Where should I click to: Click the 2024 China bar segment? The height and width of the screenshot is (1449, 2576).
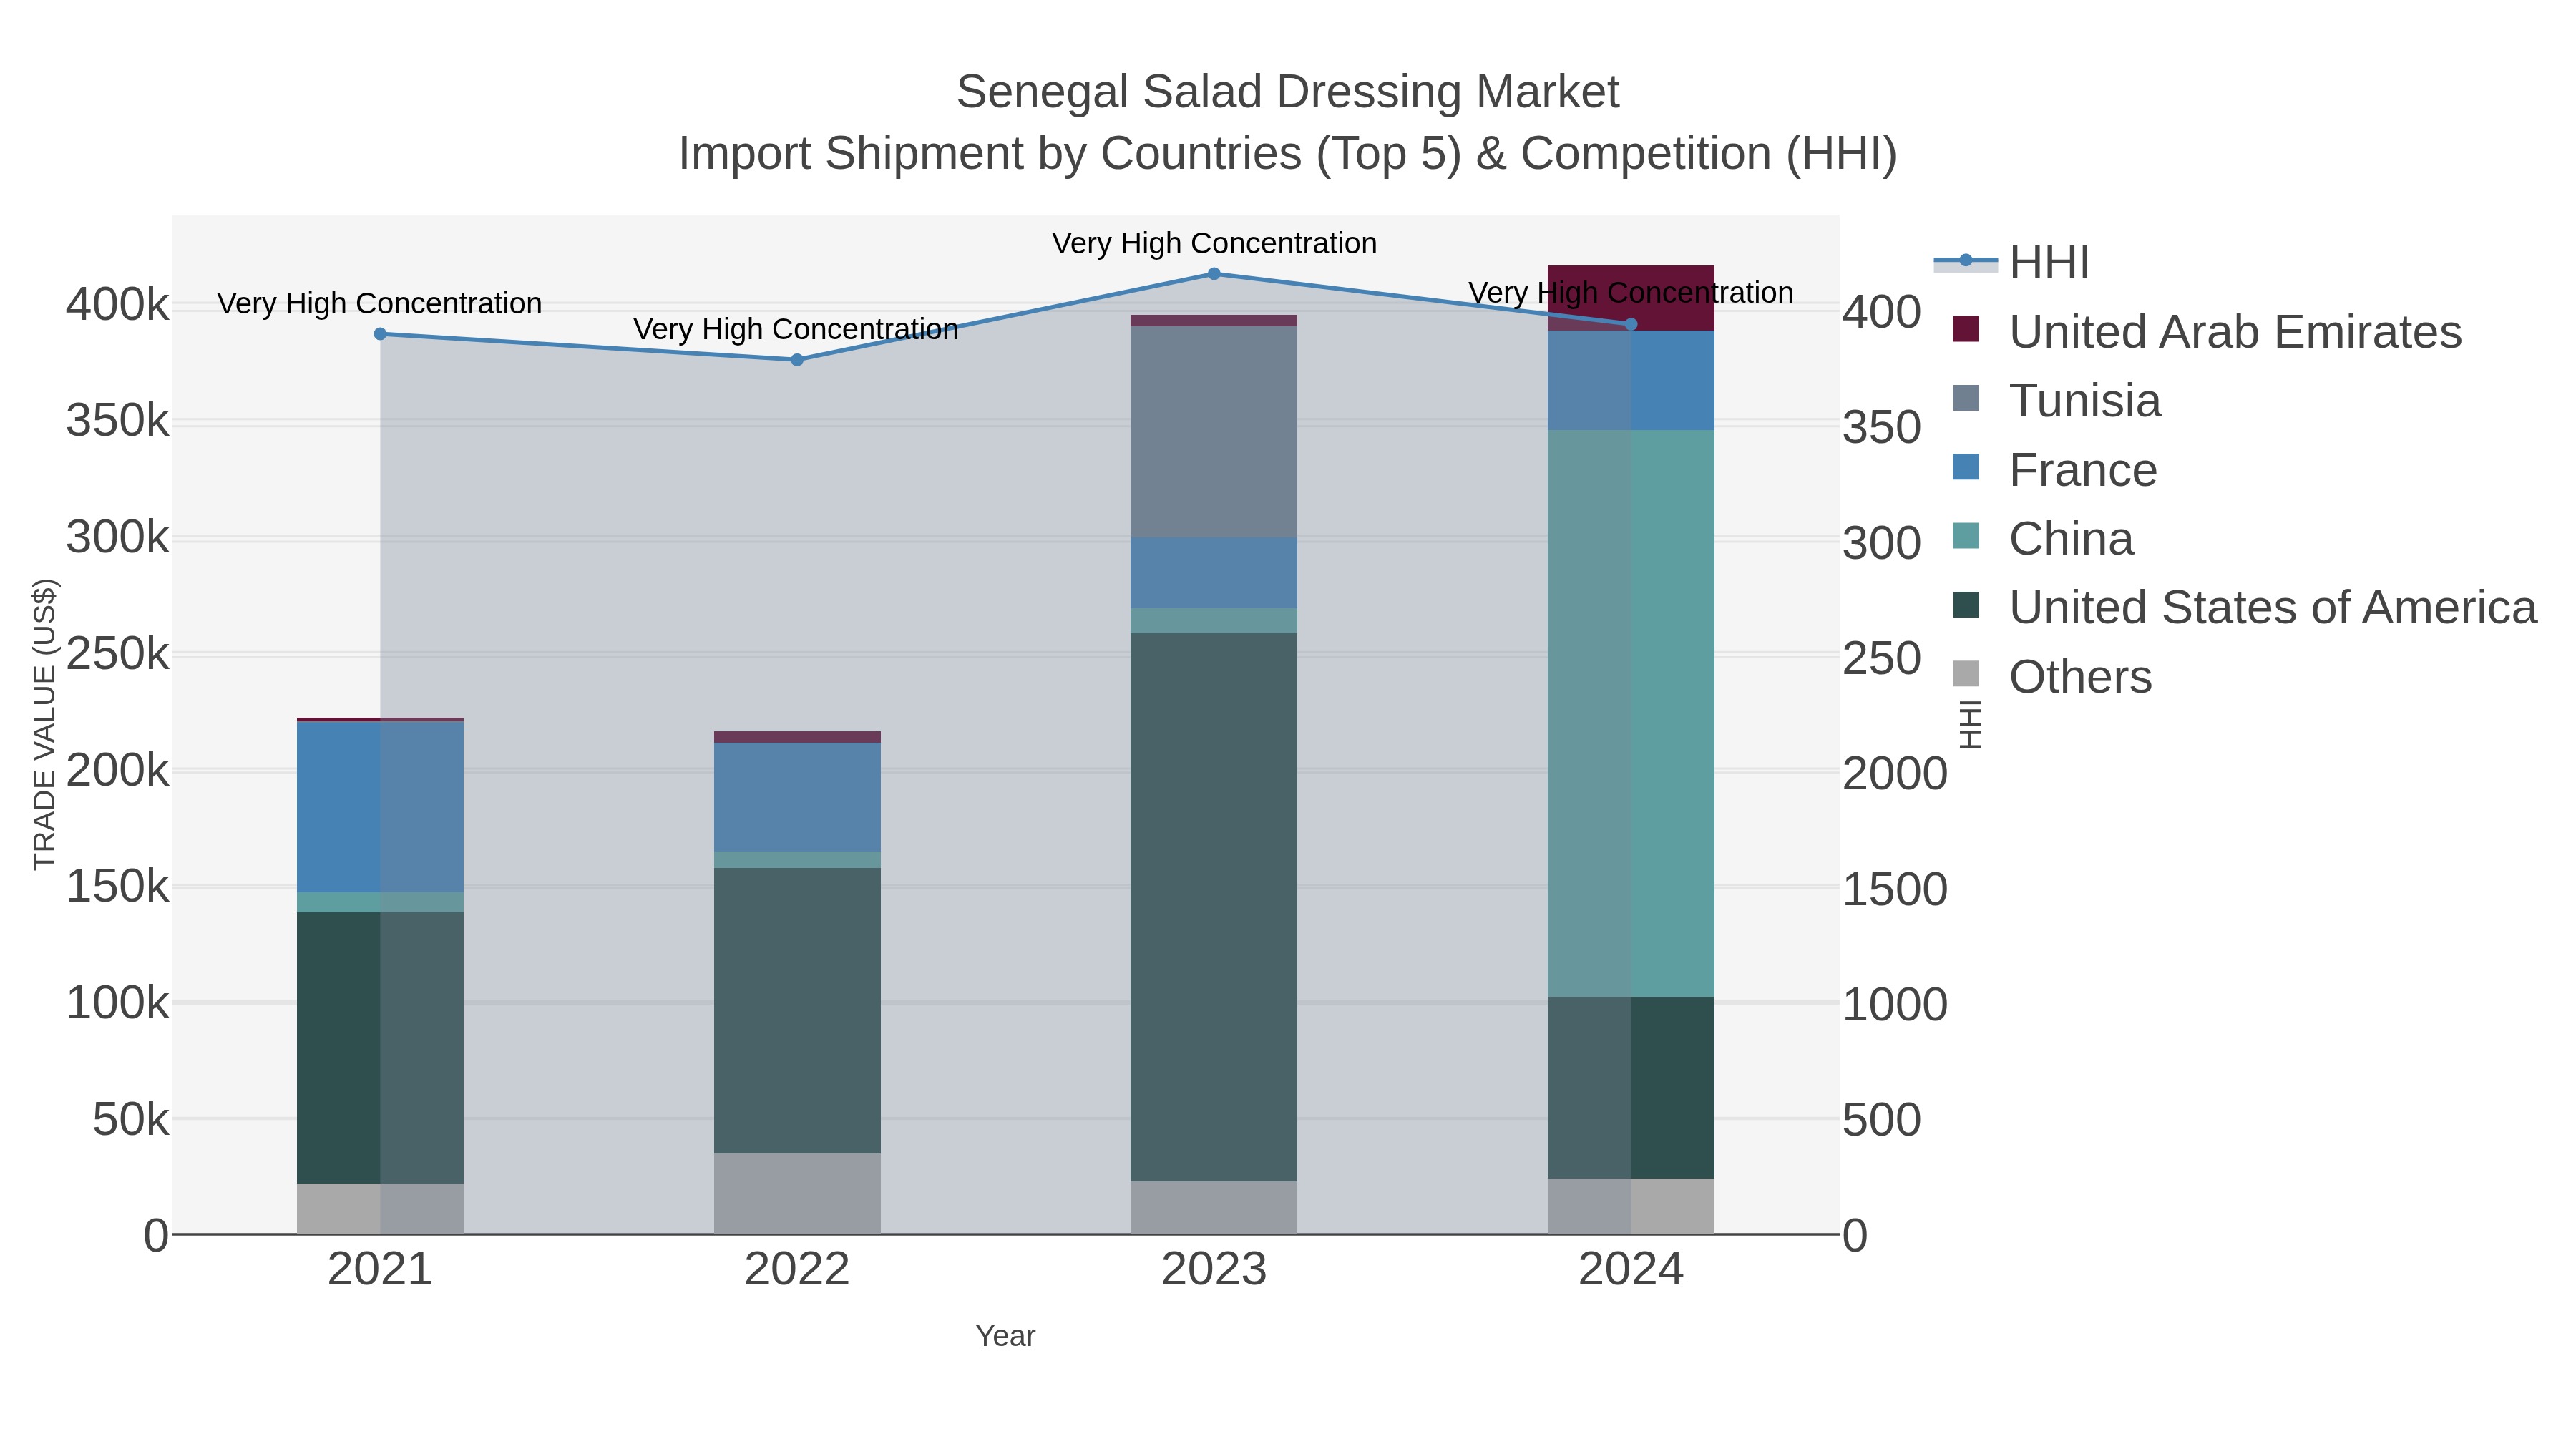pyautogui.click(x=1631, y=713)
